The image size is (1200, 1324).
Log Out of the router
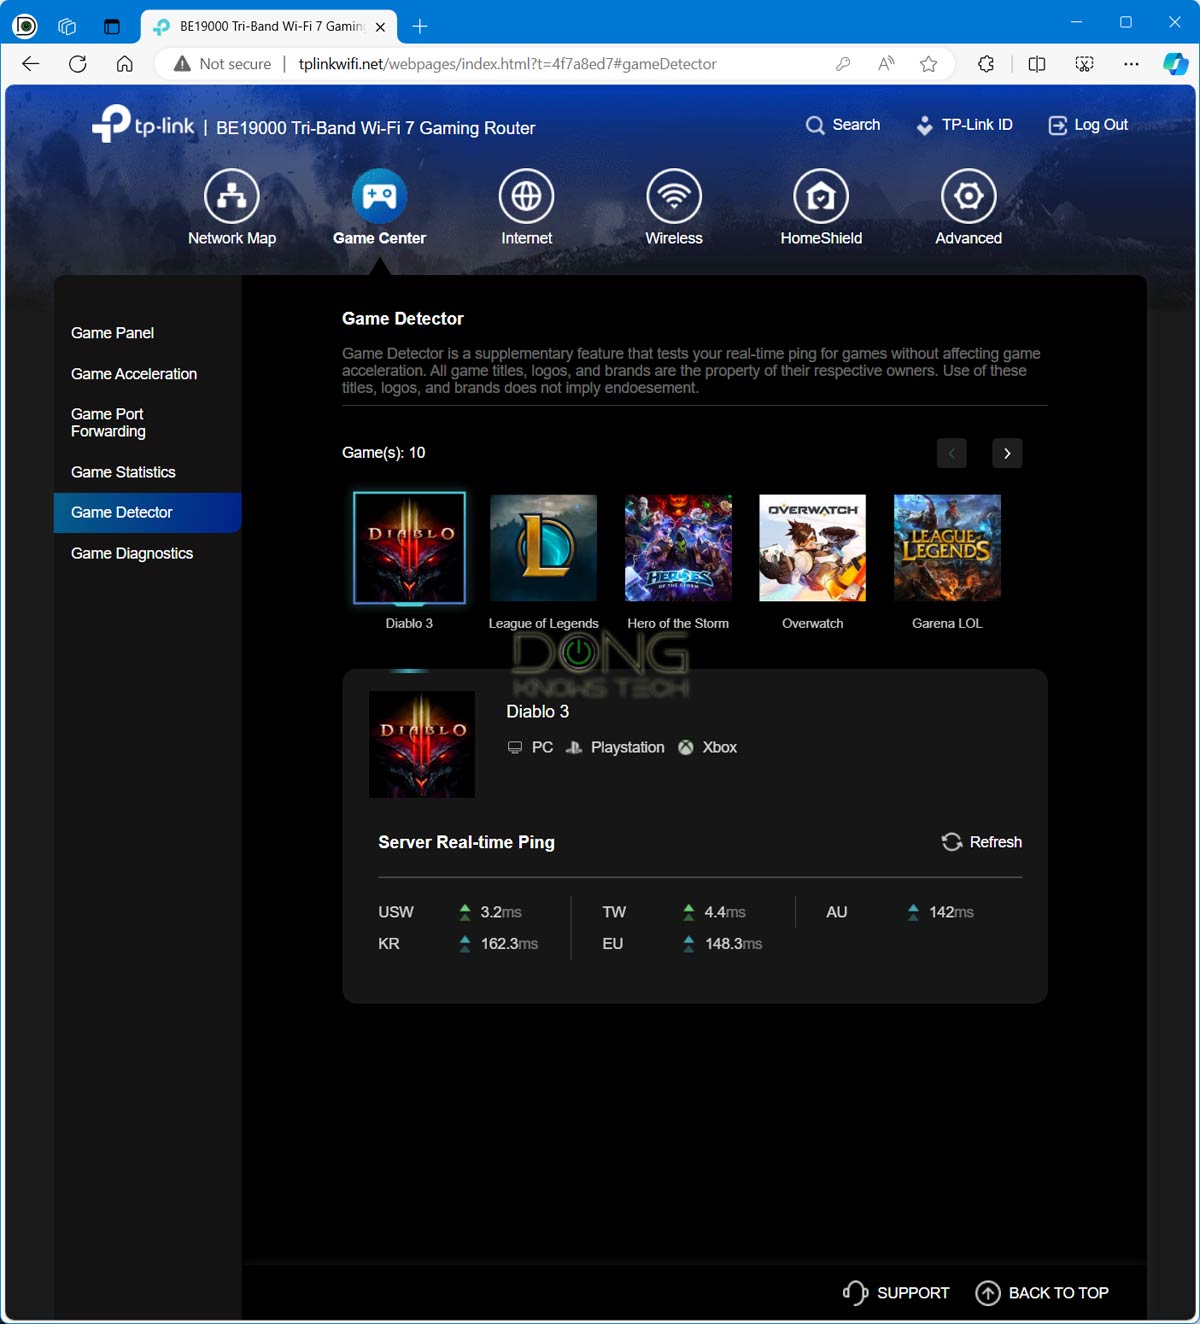coord(1088,125)
